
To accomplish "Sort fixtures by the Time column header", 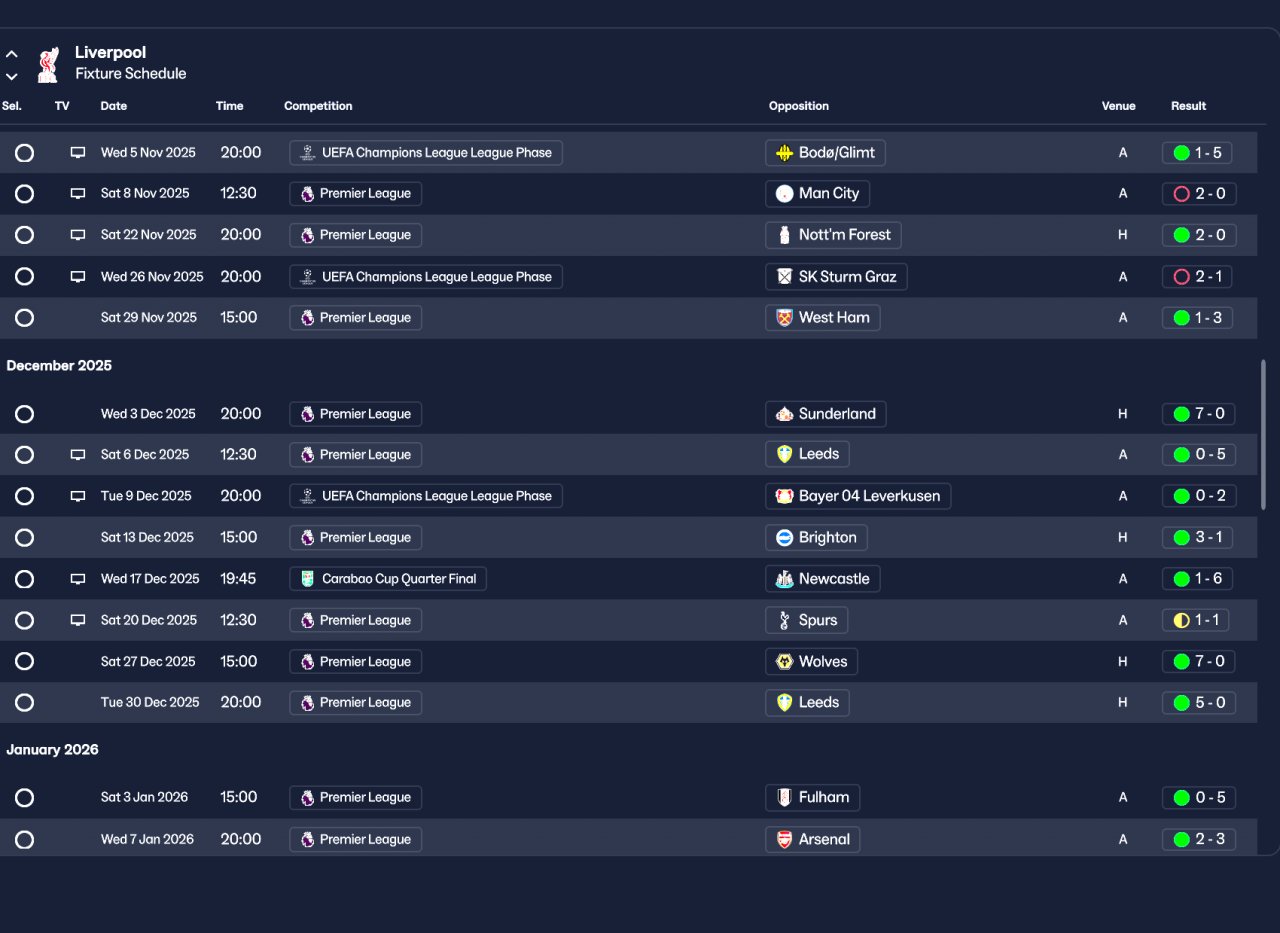I will [x=229, y=106].
